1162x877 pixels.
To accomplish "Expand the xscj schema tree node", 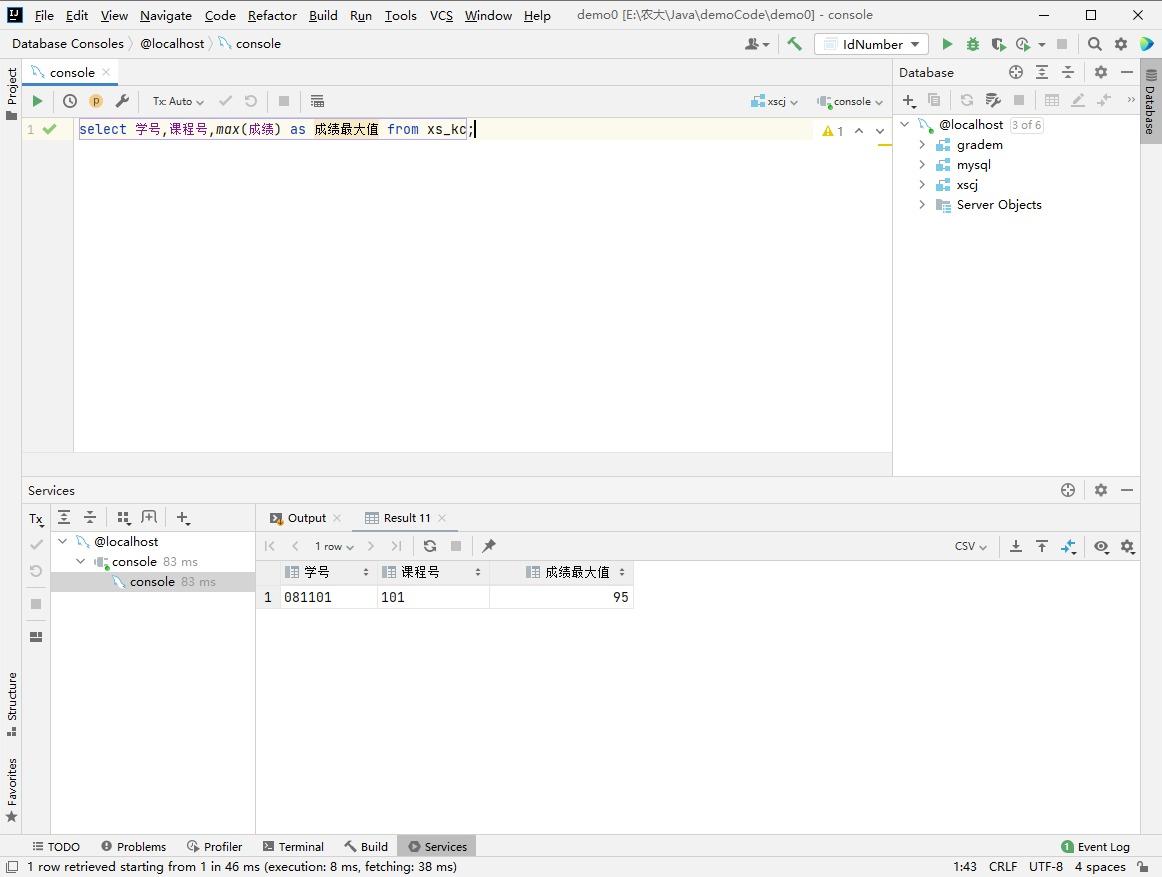I will coord(922,185).
